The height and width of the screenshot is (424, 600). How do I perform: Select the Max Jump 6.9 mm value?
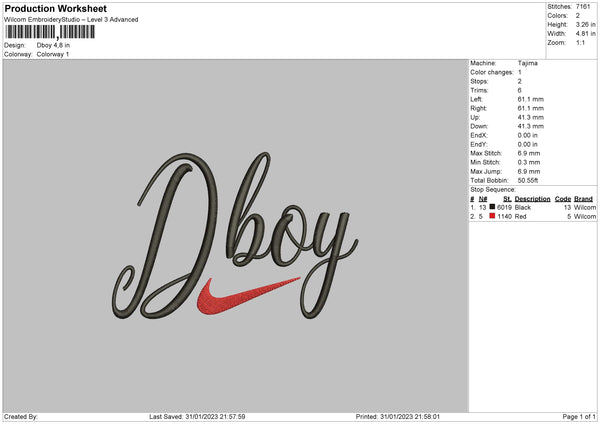point(529,171)
